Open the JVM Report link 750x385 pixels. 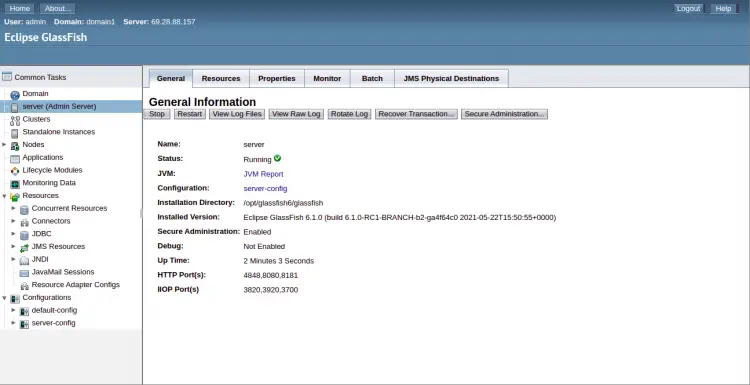[263, 174]
